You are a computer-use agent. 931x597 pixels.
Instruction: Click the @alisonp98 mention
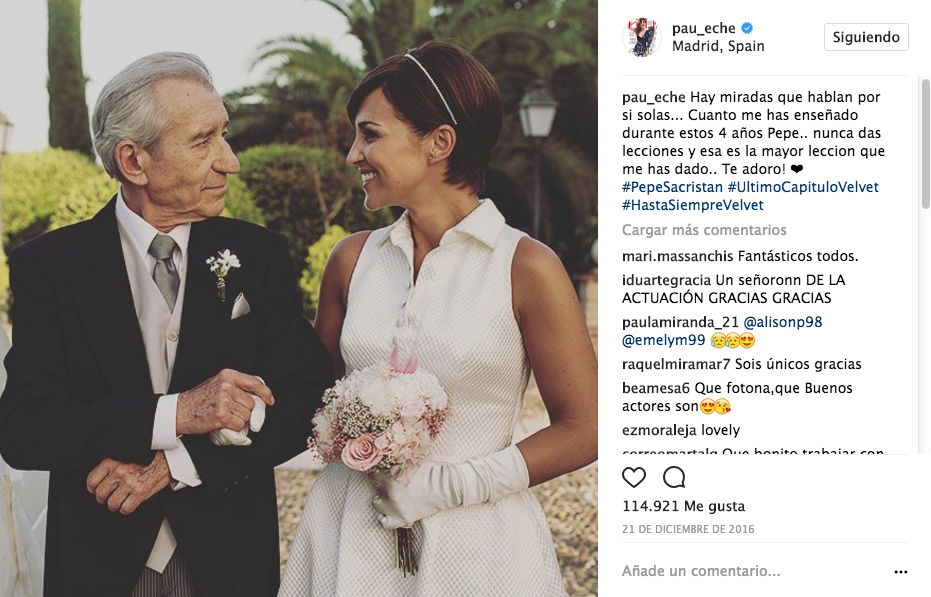click(x=783, y=322)
